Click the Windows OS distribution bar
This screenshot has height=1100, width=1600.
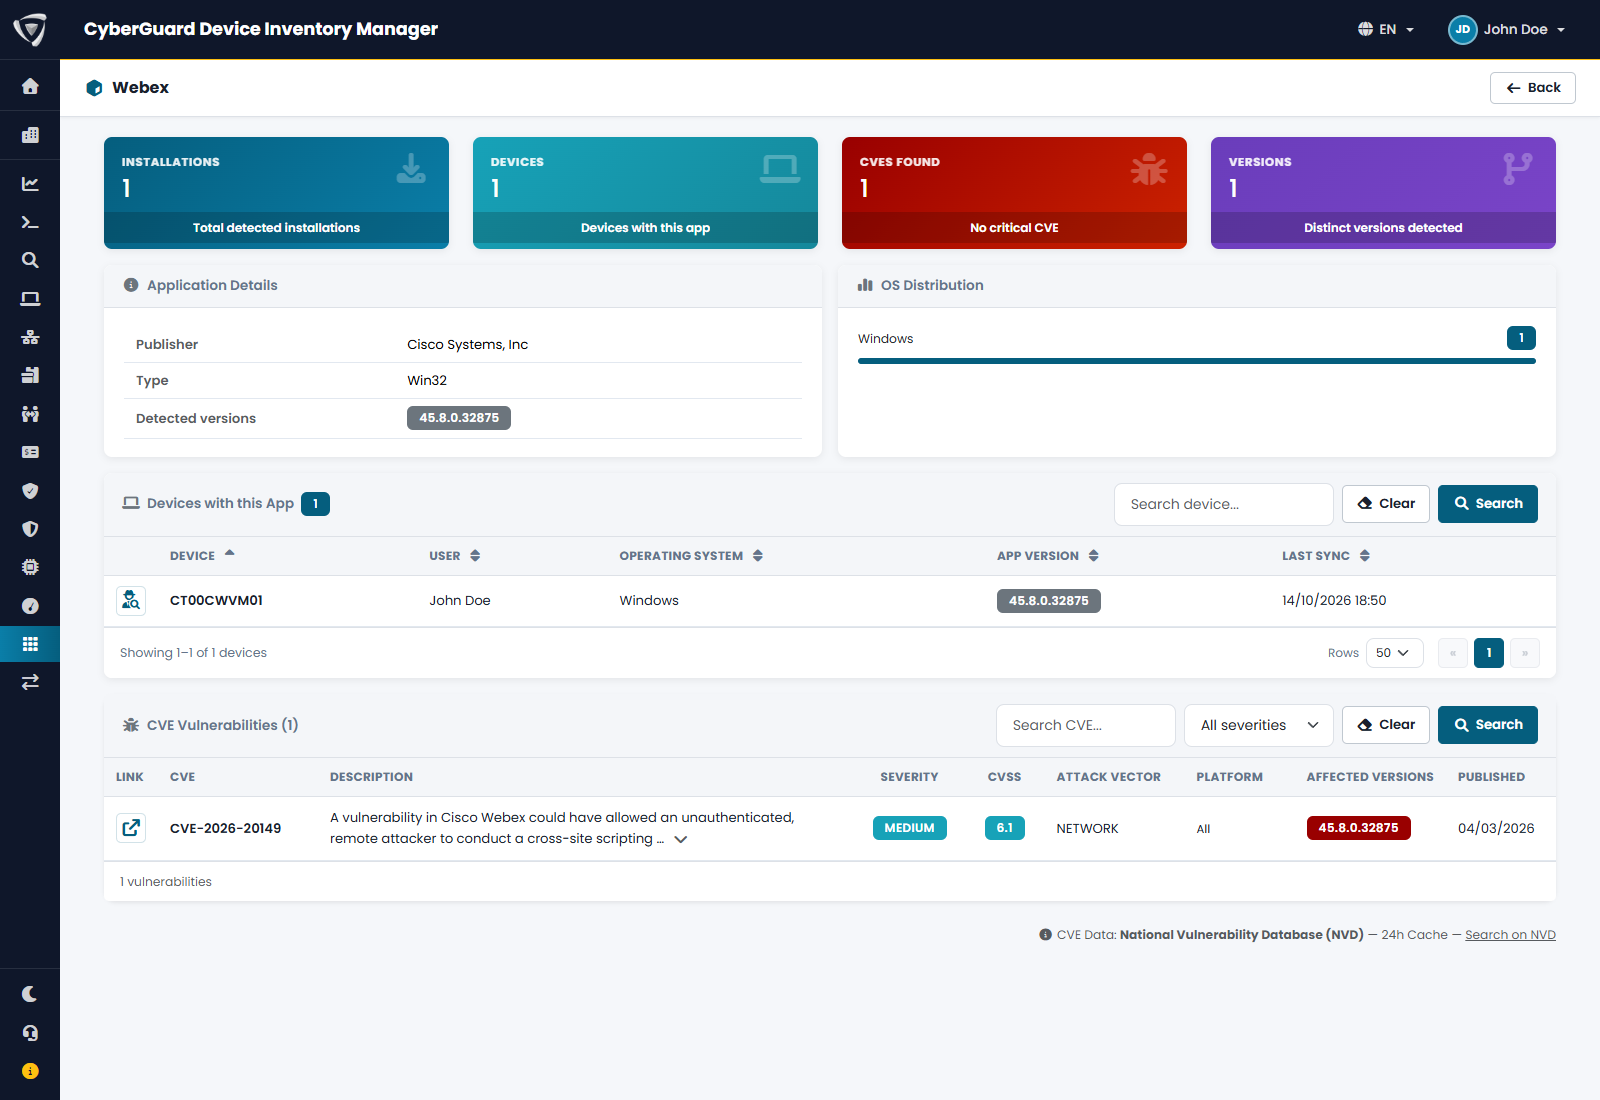1197,360
